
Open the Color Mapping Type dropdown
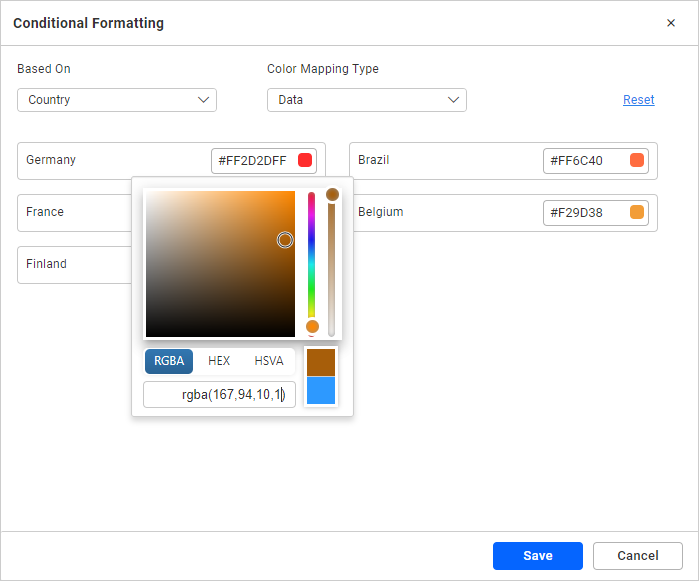(367, 100)
